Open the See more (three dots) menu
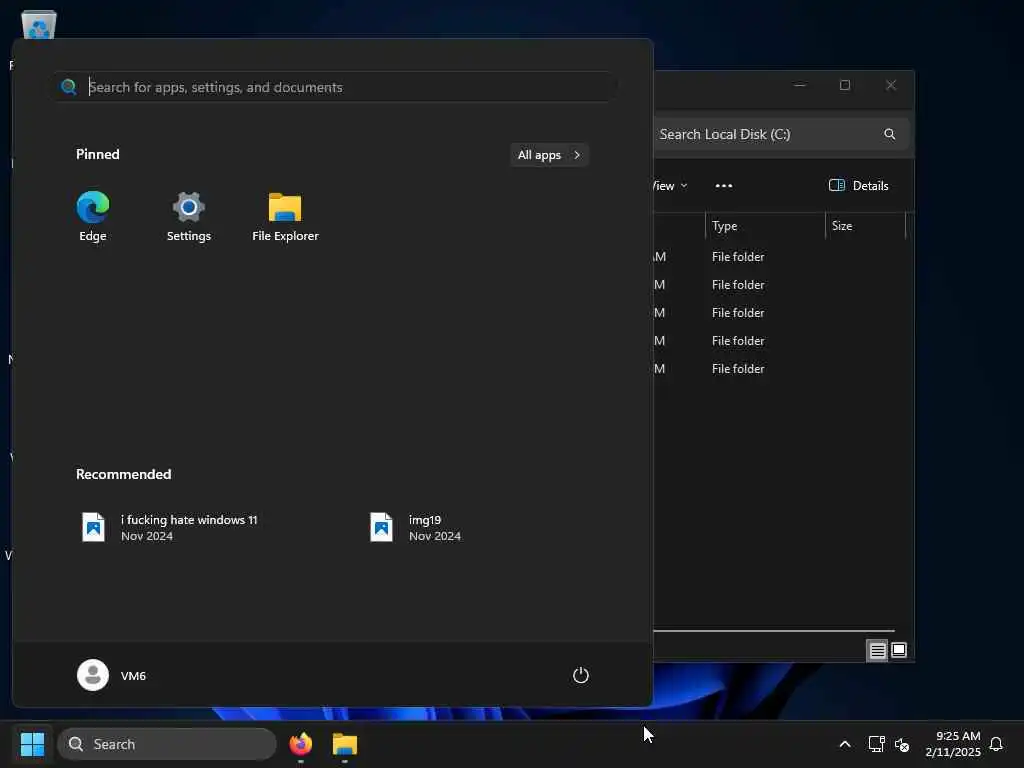 pos(724,186)
